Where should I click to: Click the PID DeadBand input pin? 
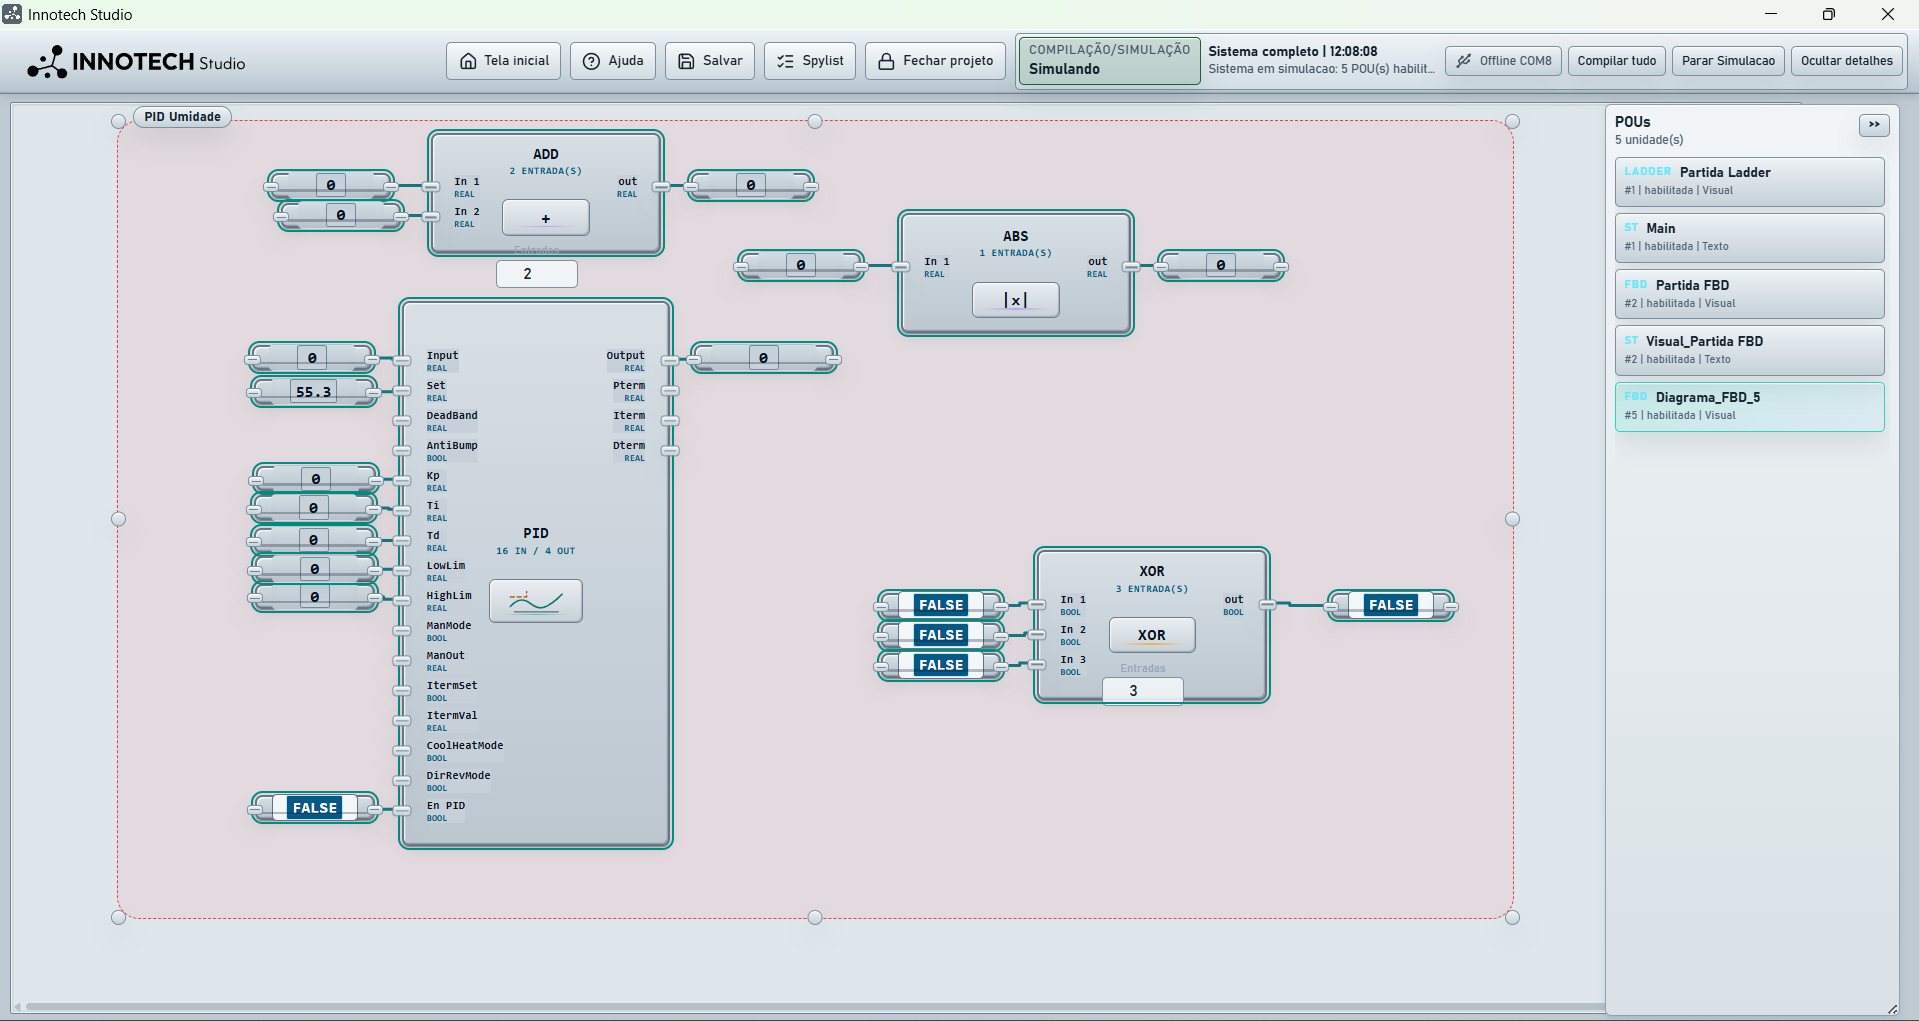pos(402,421)
